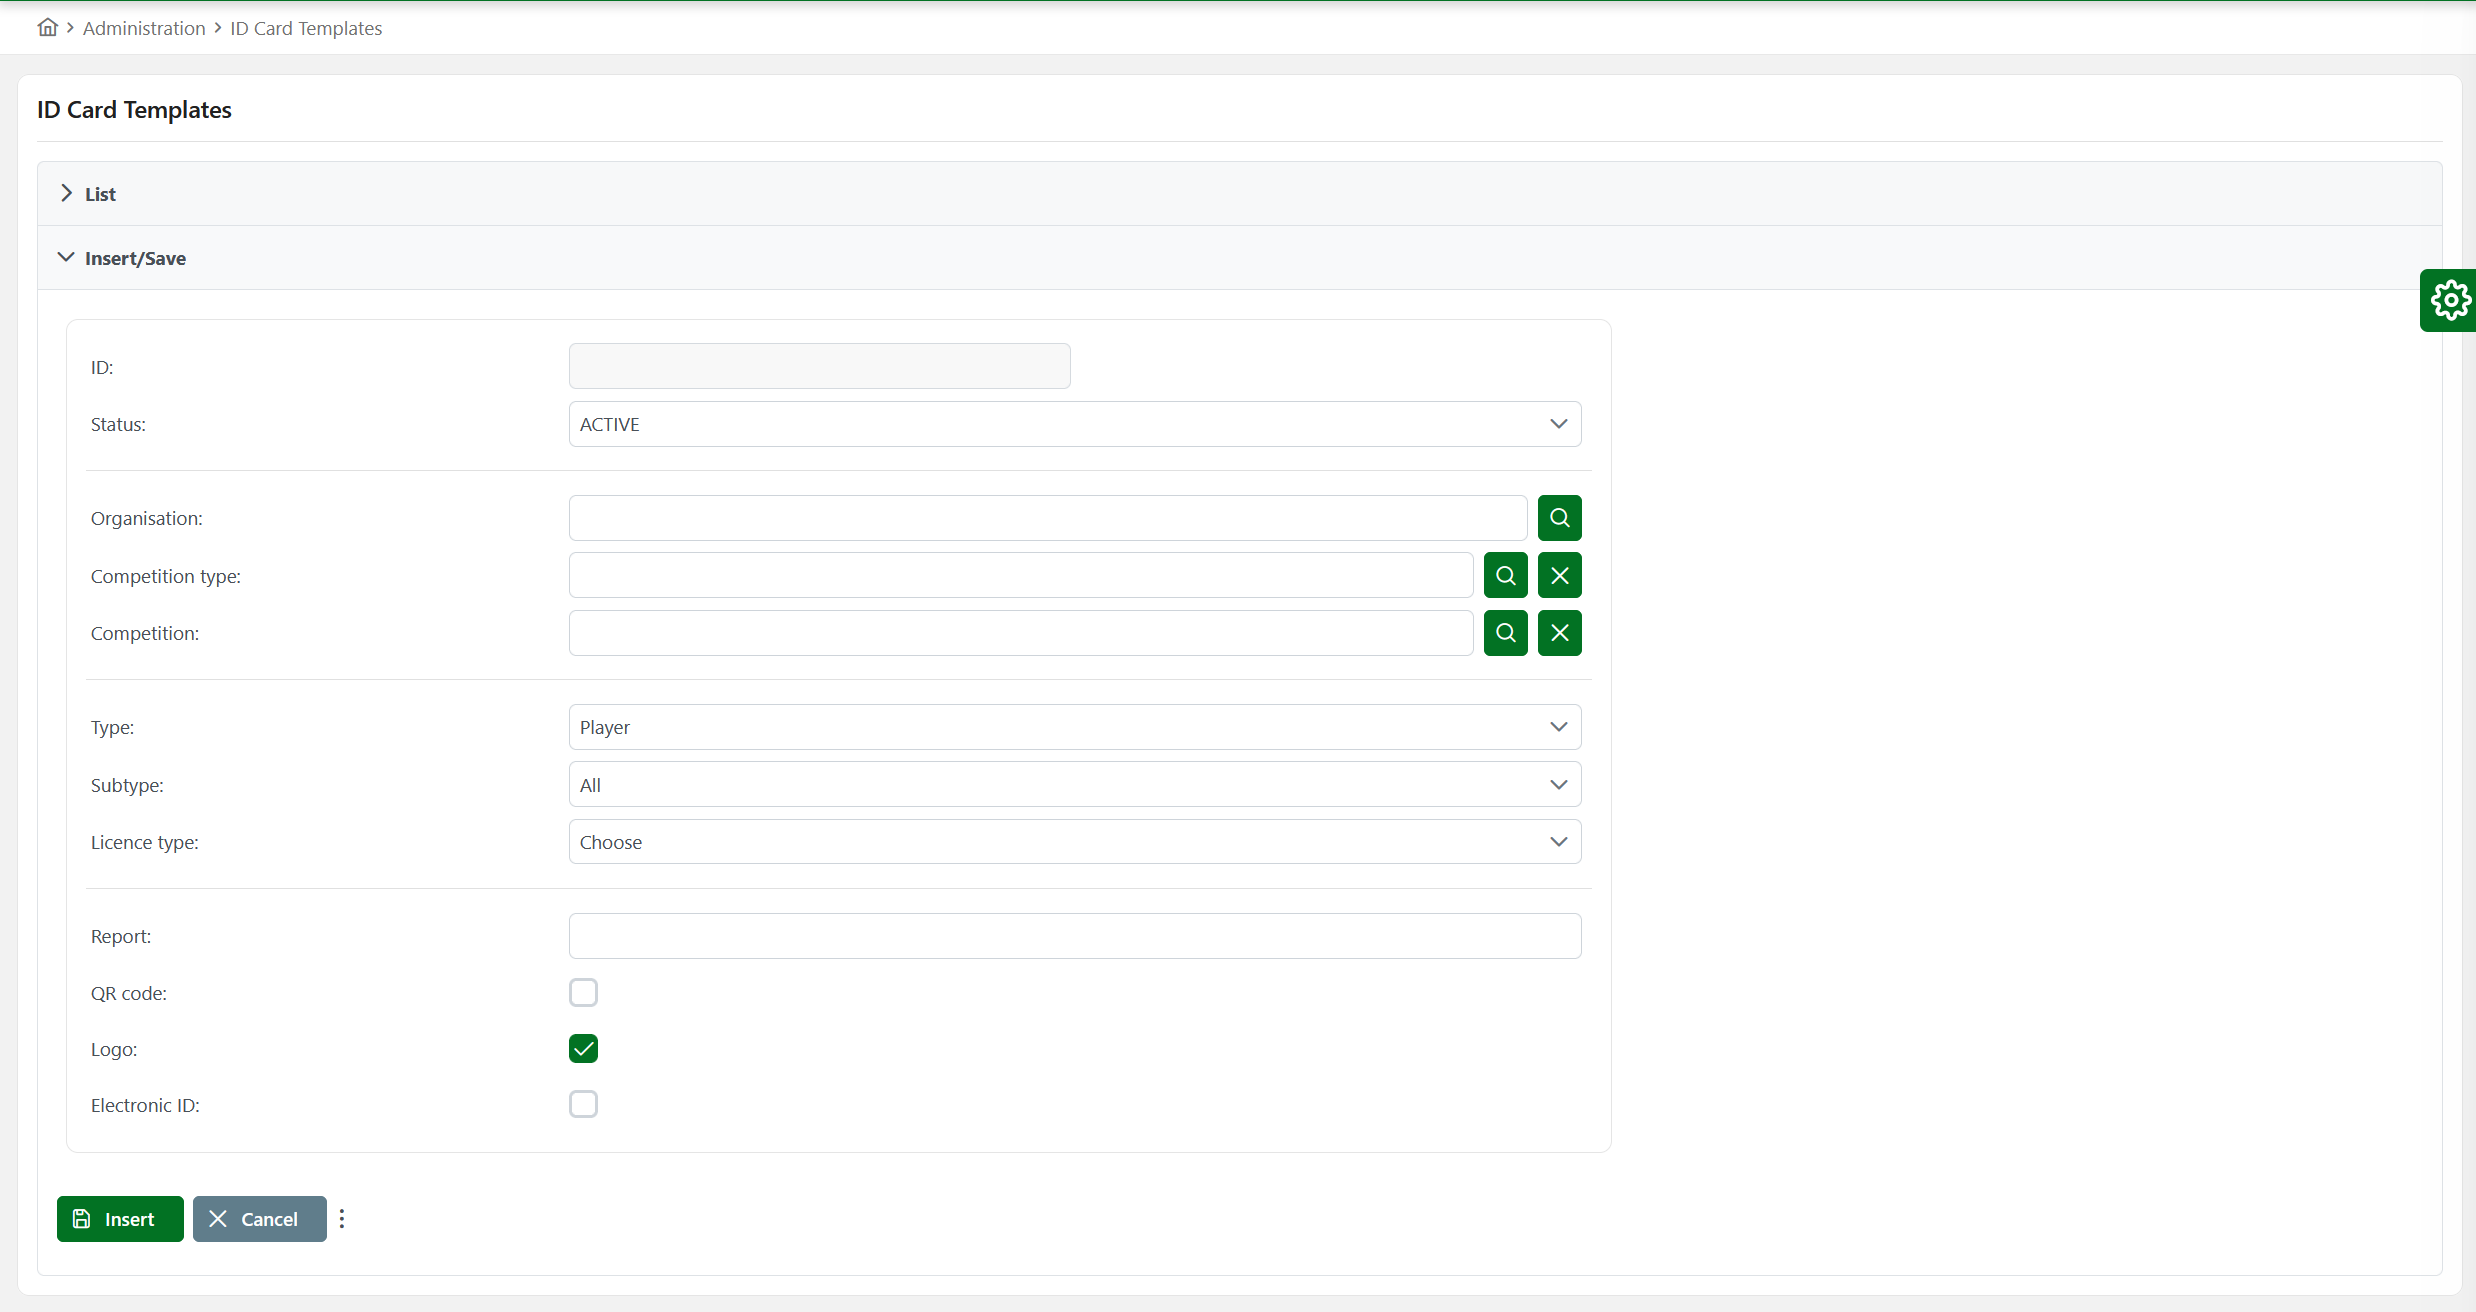Image resolution: width=2476 pixels, height=1312 pixels.
Task: Open the Licence type Choose dropdown
Action: pos(1074,842)
